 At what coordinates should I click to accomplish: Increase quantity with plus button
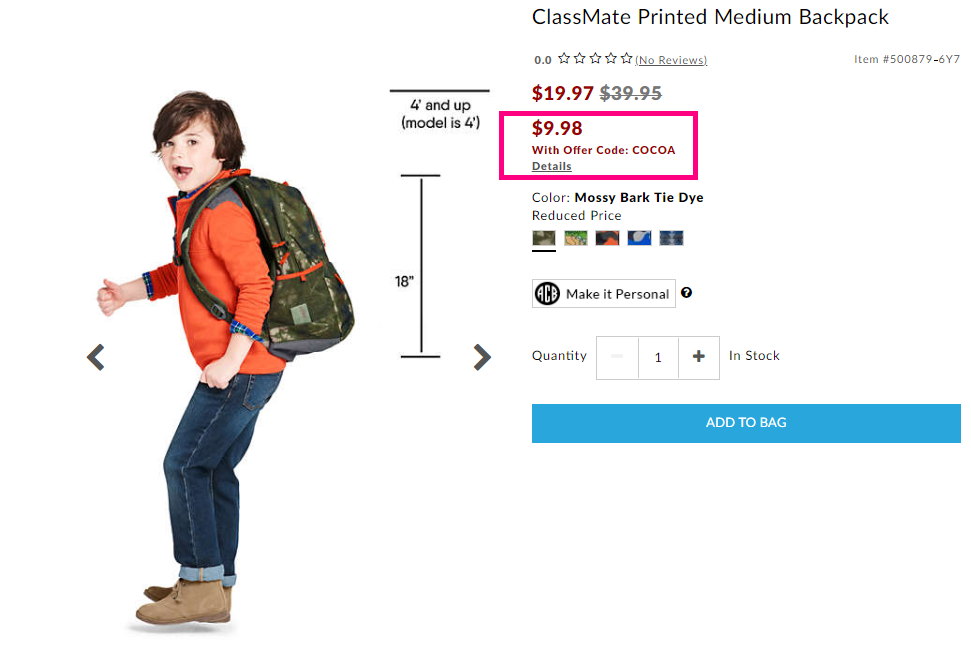[x=699, y=357]
